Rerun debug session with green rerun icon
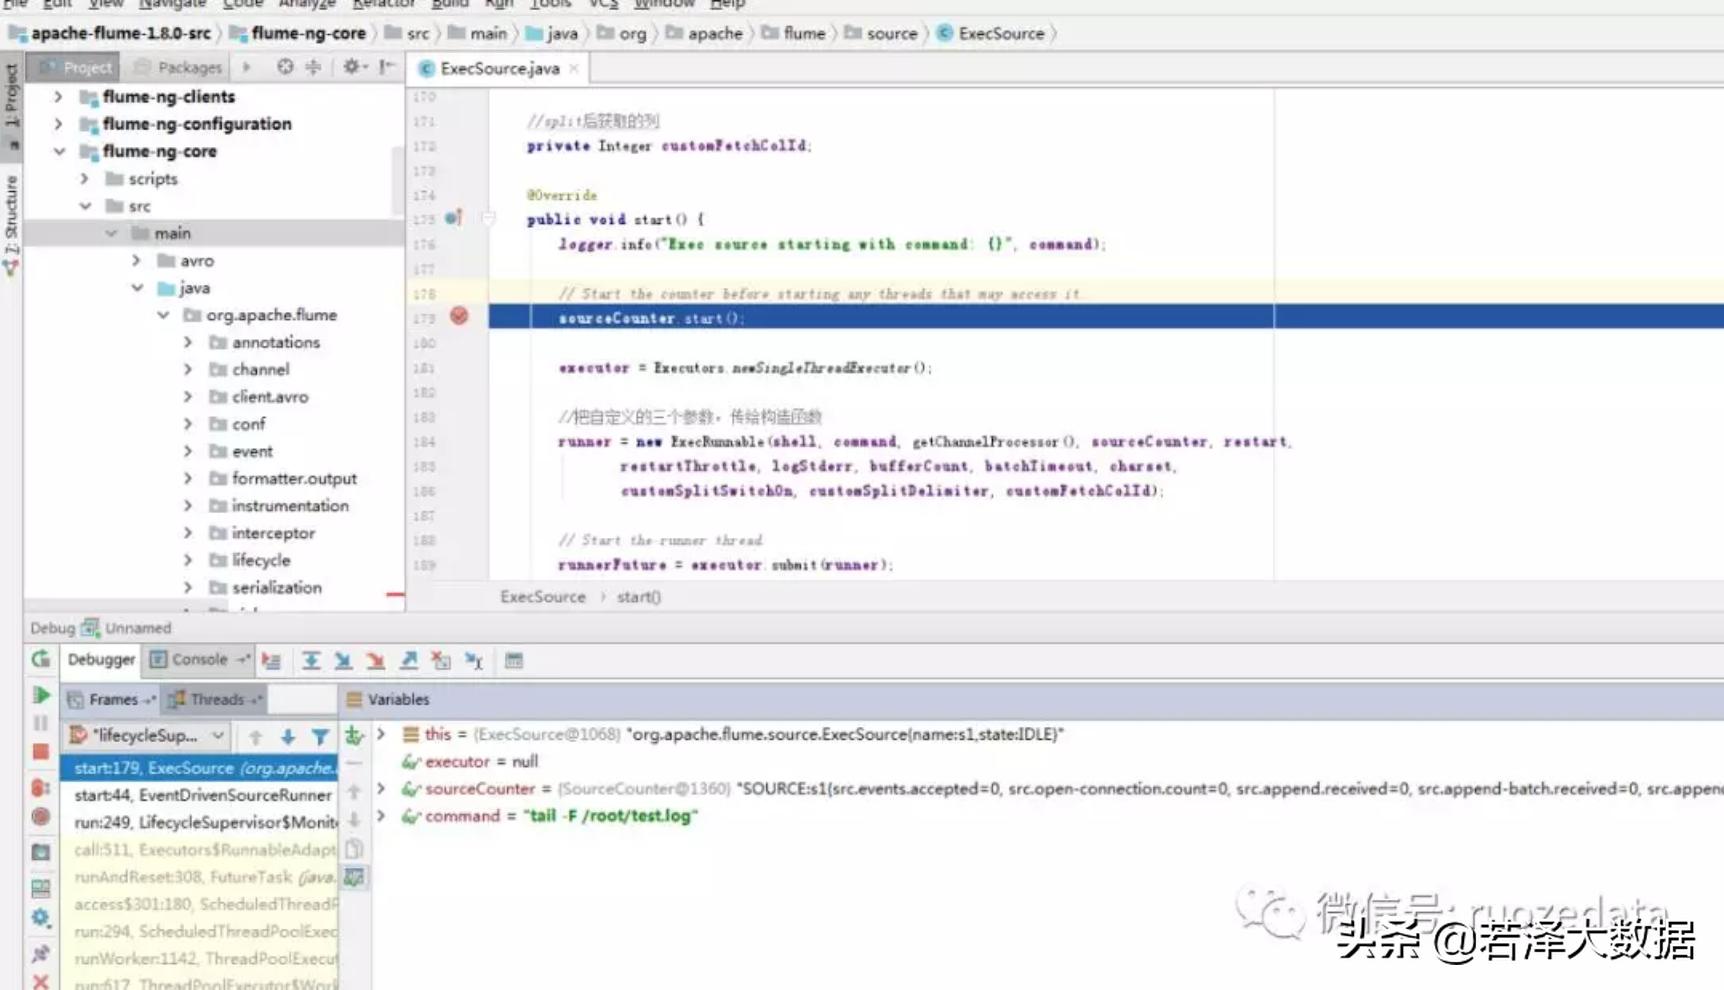Image resolution: width=1724 pixels, height=990 pixels. [x=41, y=659]
